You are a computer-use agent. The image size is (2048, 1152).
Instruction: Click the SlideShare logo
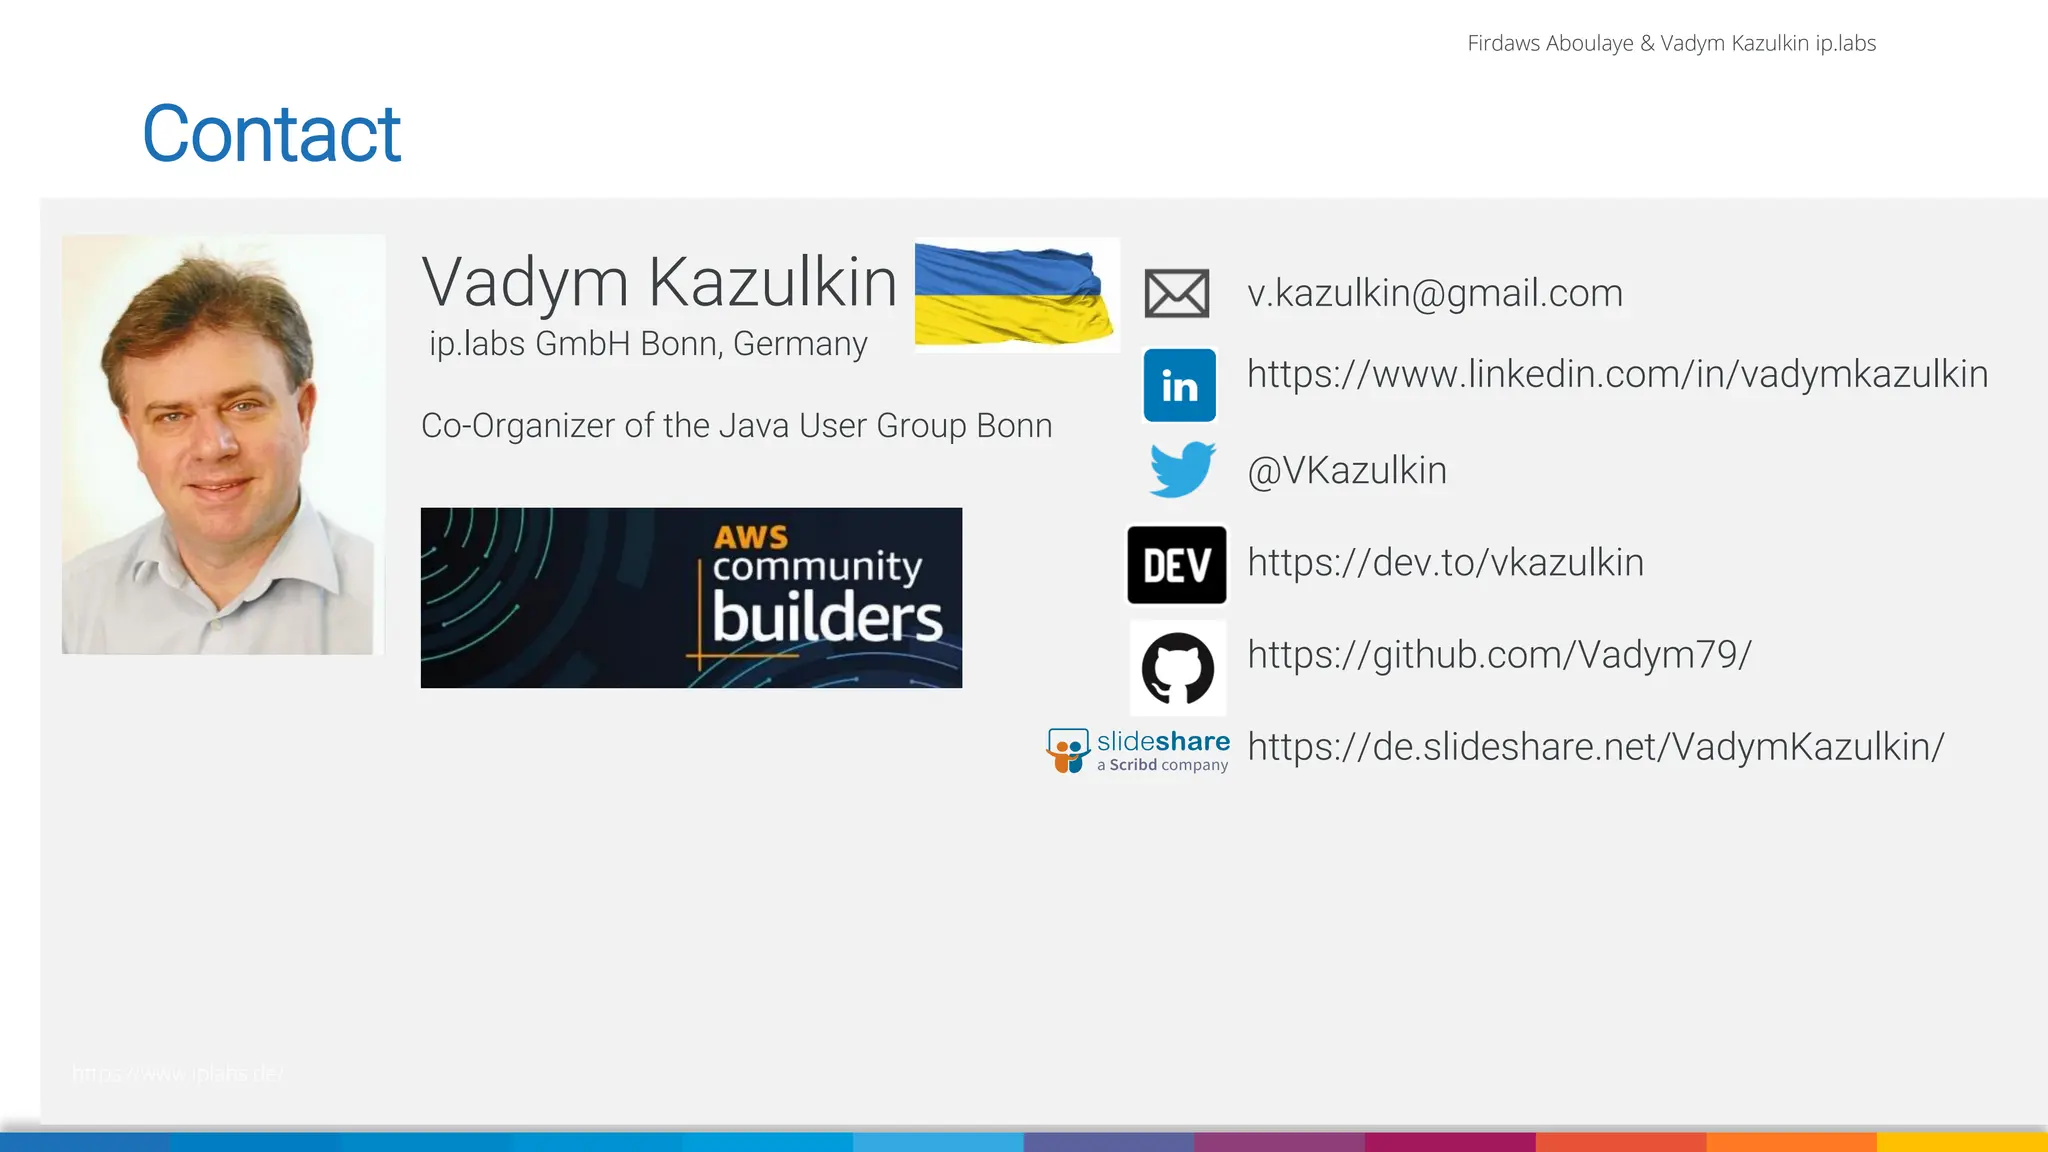1138,750
